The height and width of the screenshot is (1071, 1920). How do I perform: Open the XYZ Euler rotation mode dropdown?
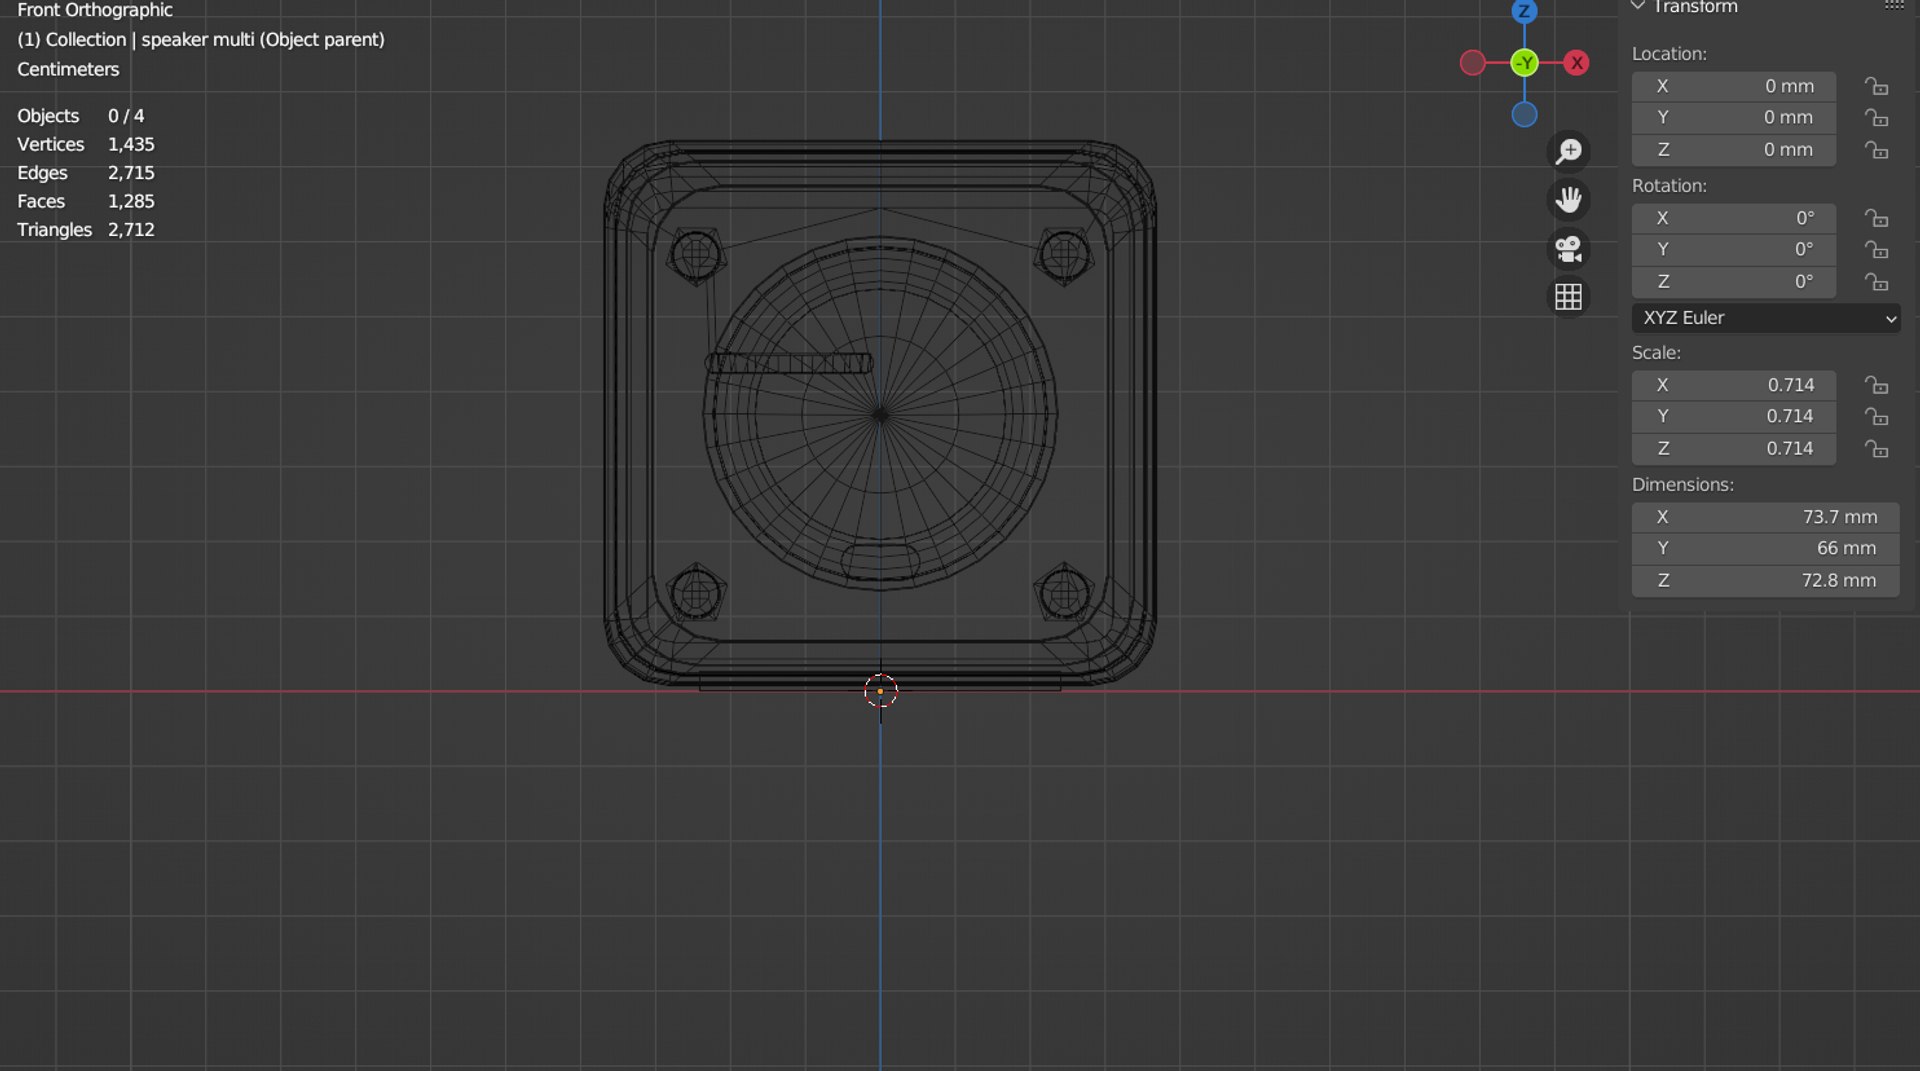[1766, 318]
